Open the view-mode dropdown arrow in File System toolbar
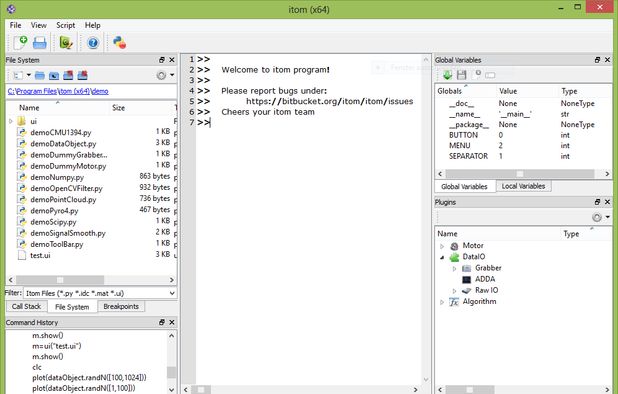The image size is (618, 394). (x=28, y=75)
